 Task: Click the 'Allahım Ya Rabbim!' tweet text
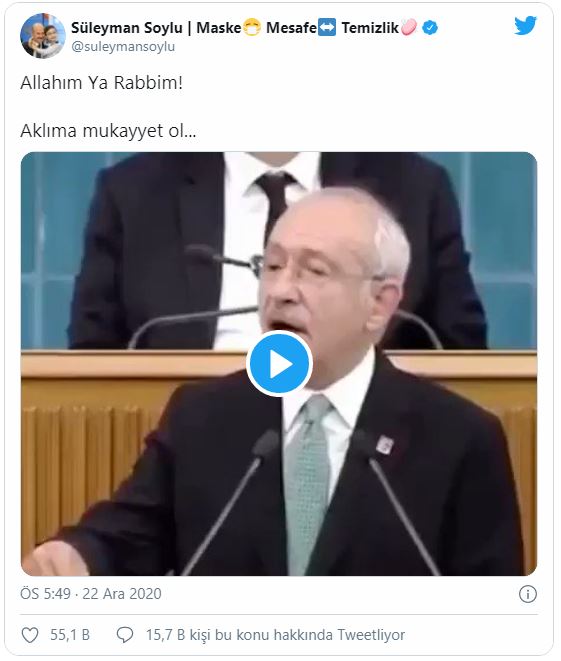[102, 83]
